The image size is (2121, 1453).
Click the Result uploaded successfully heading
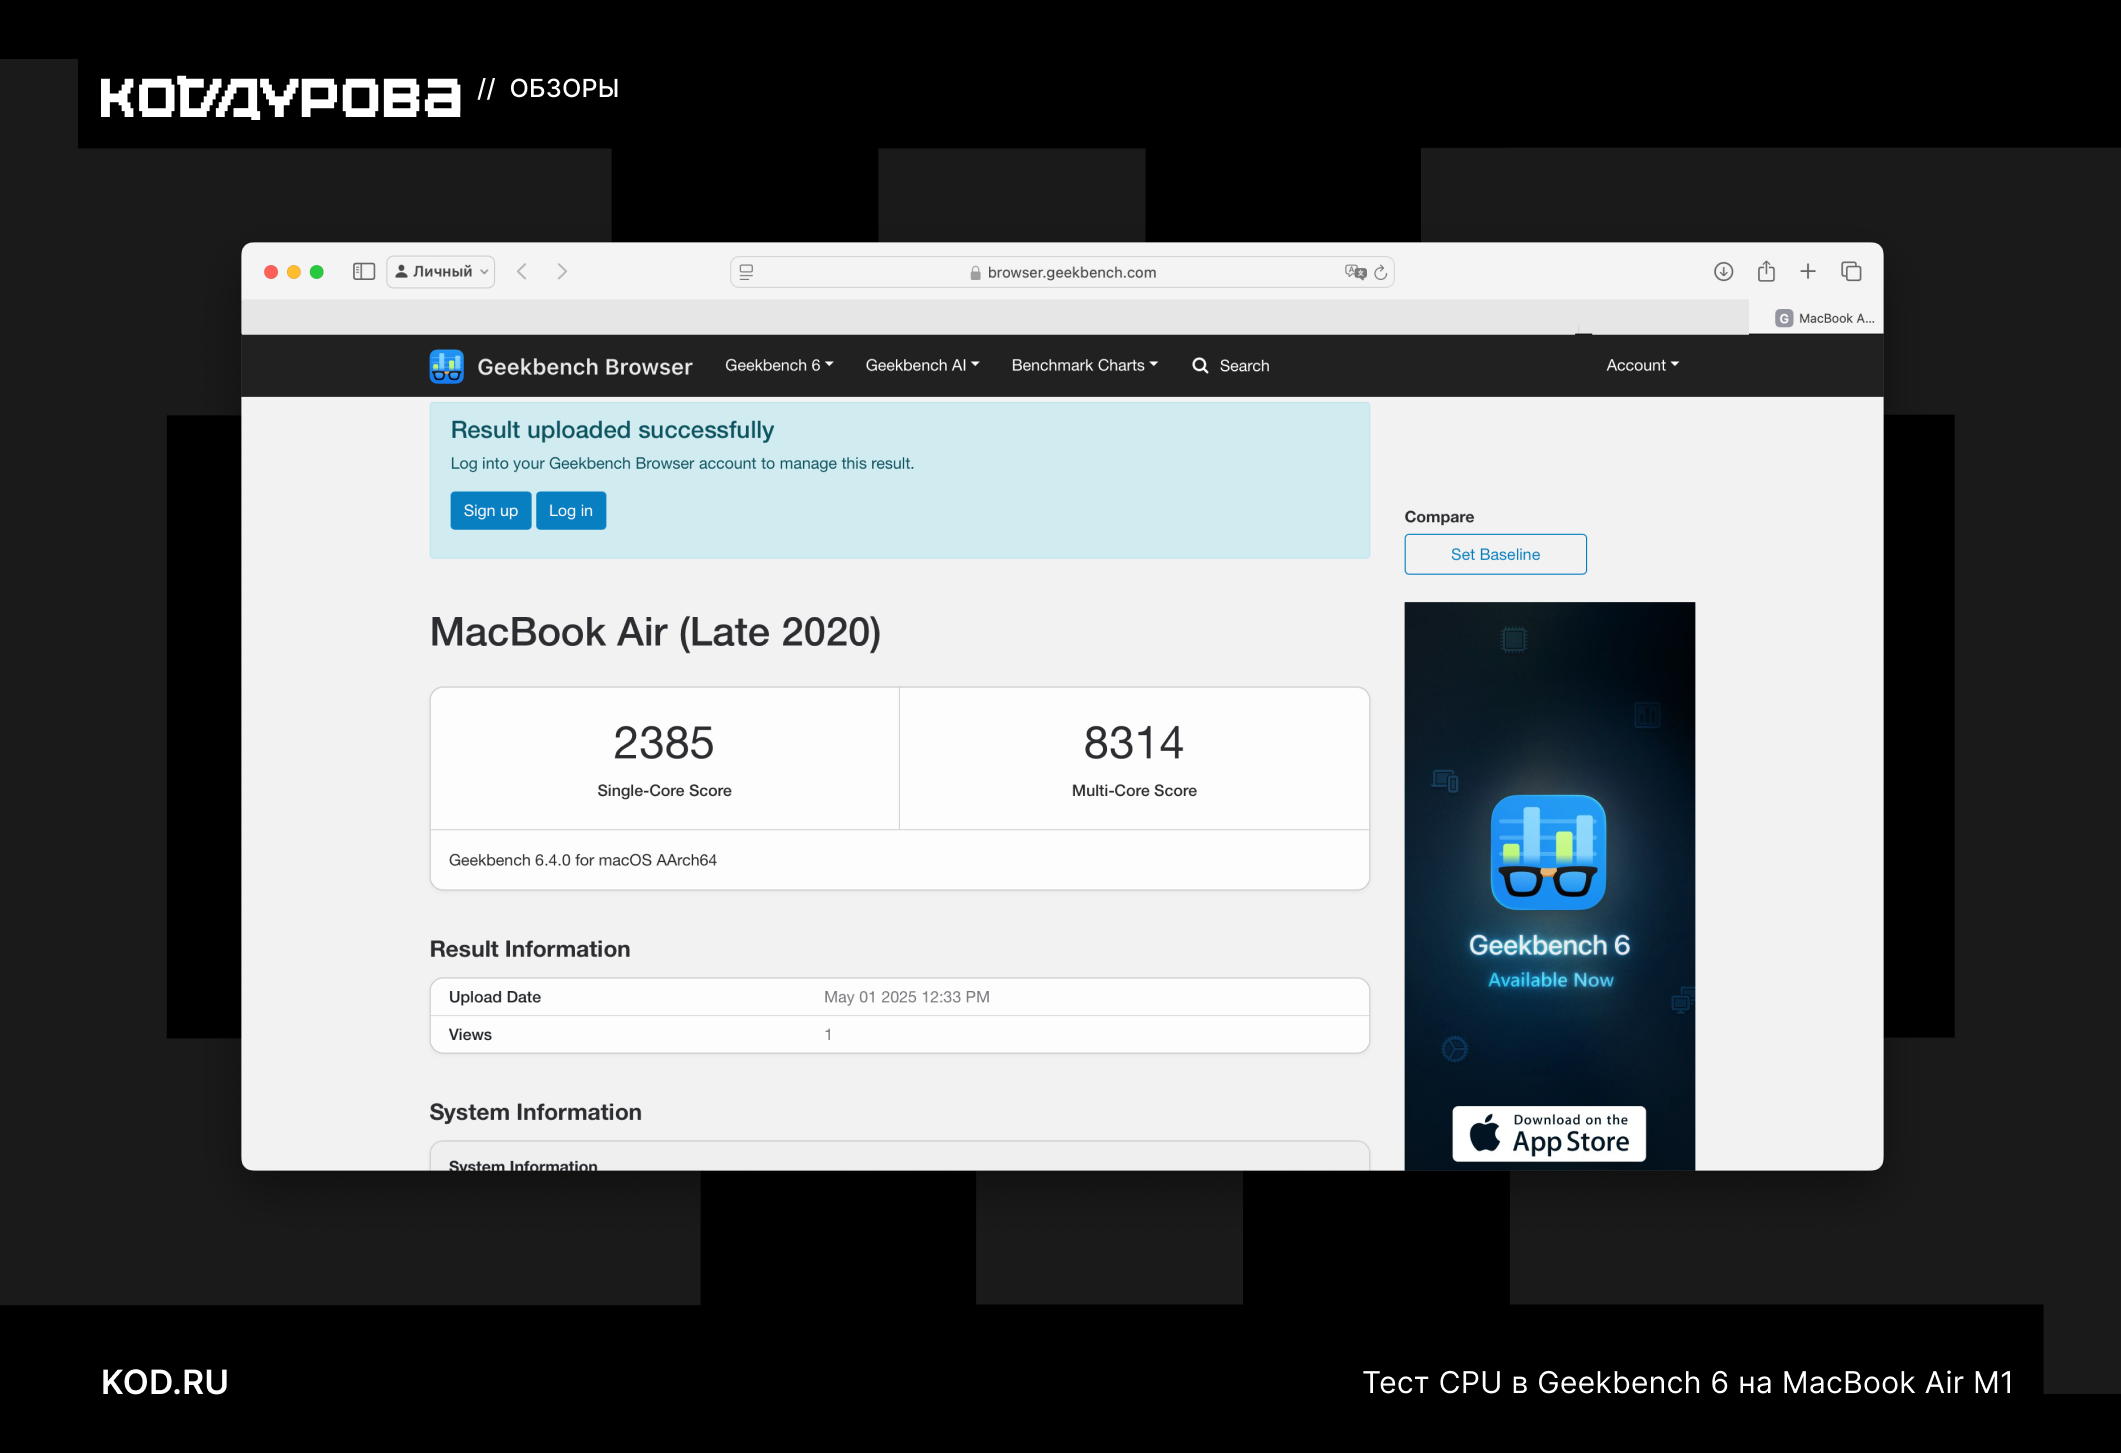tap(612, 430)
